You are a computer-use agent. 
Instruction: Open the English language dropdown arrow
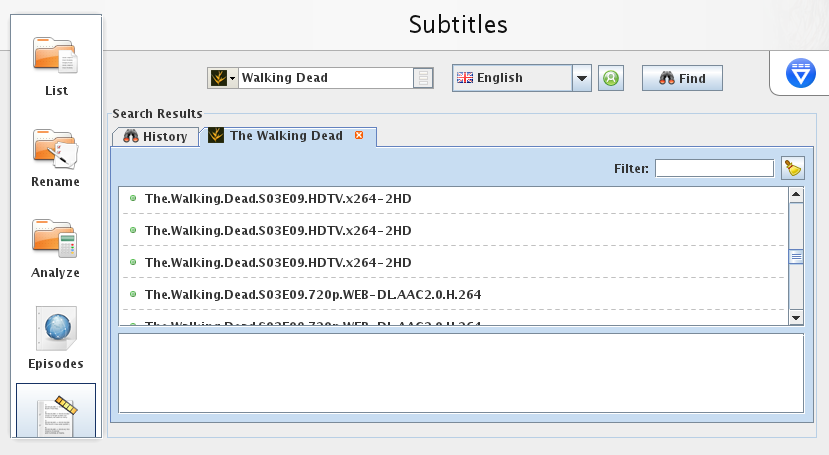tap(582, 78)
